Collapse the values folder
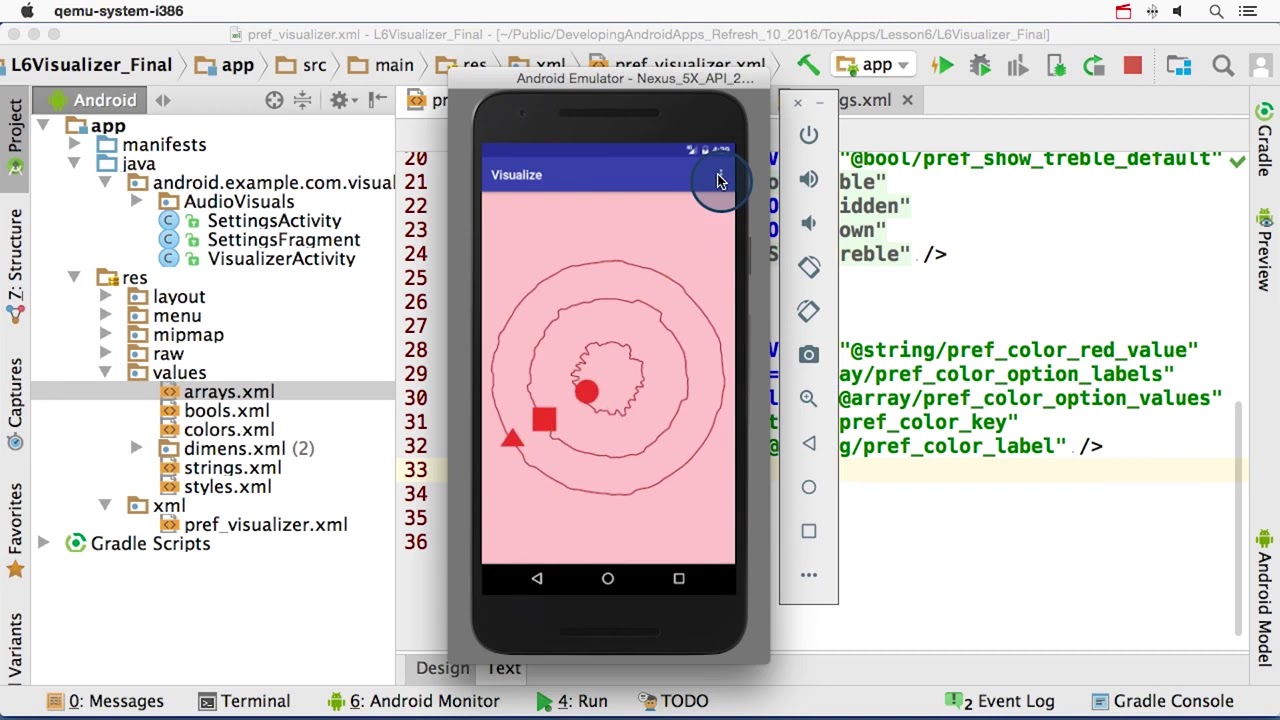 pos(105,373)
